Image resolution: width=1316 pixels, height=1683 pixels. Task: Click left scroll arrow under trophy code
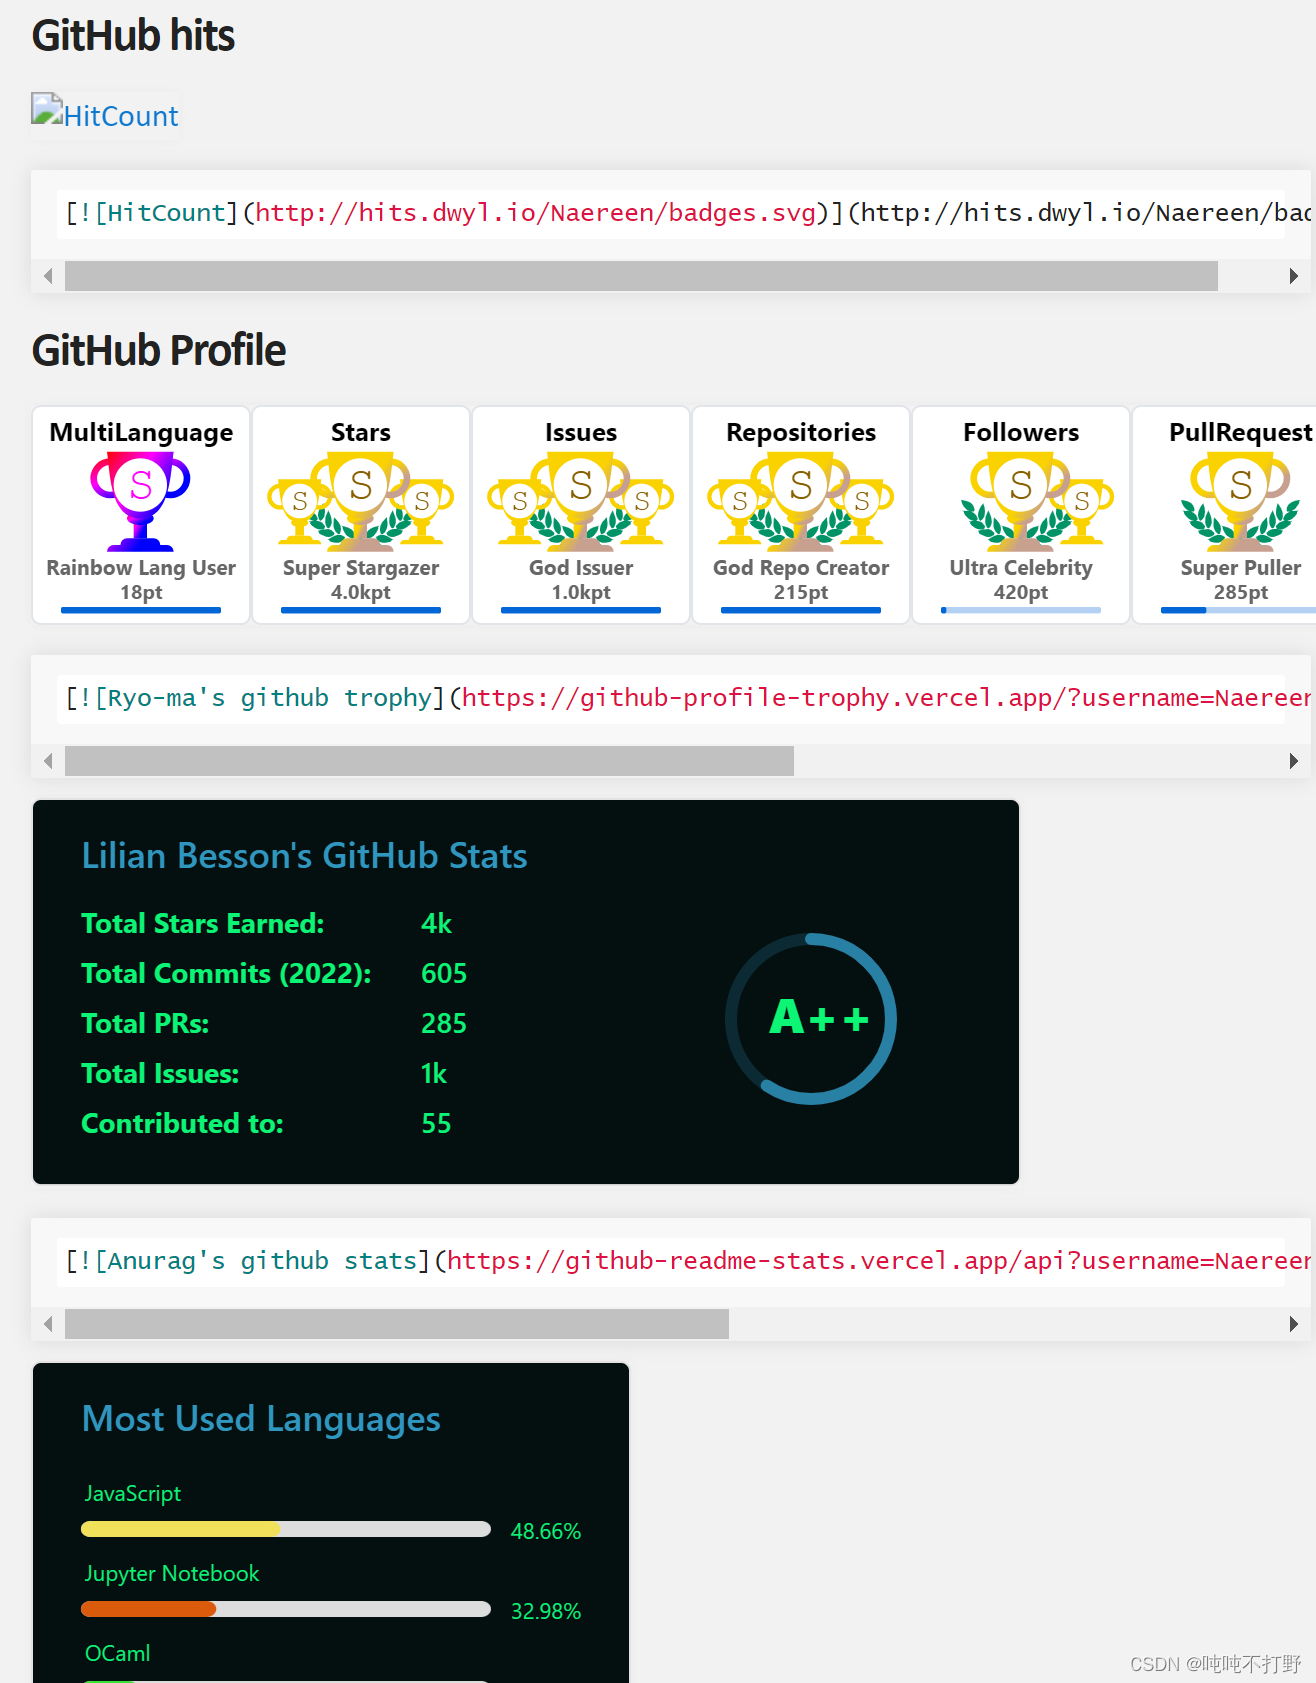pos(48,761)
